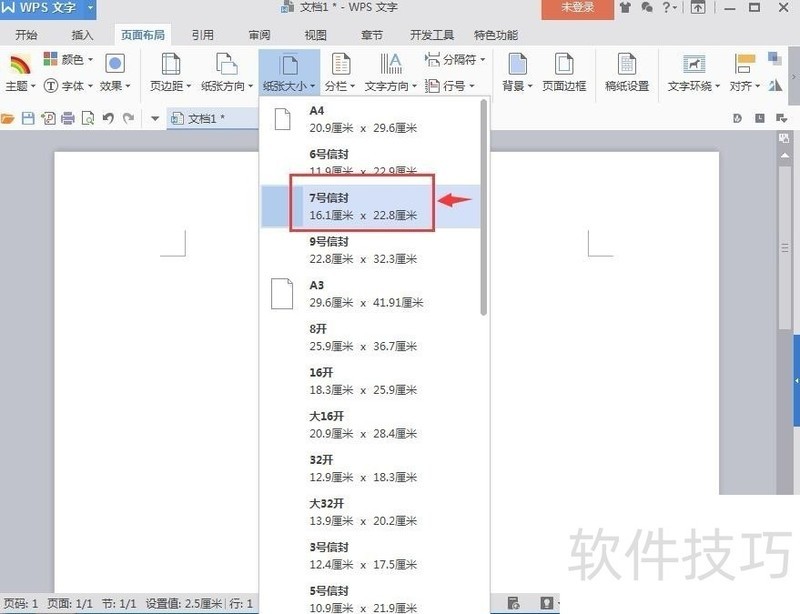The width and height of the screenshot is (800, 614).
Task: Expand the blue side task pane handle
Action: pos(796,381)
